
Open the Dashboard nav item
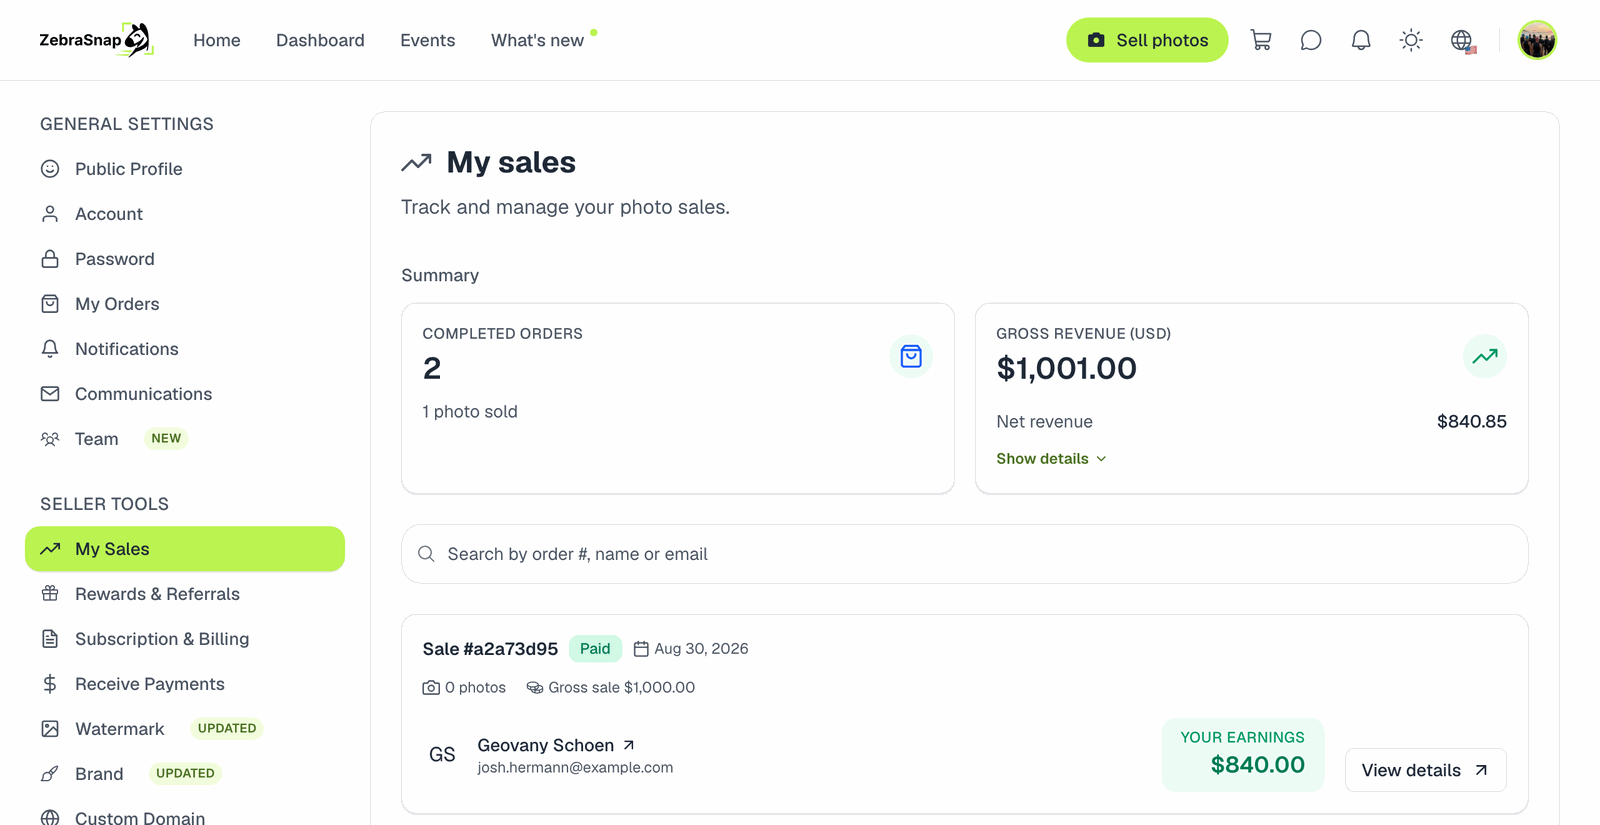click(x=320, y=40)
